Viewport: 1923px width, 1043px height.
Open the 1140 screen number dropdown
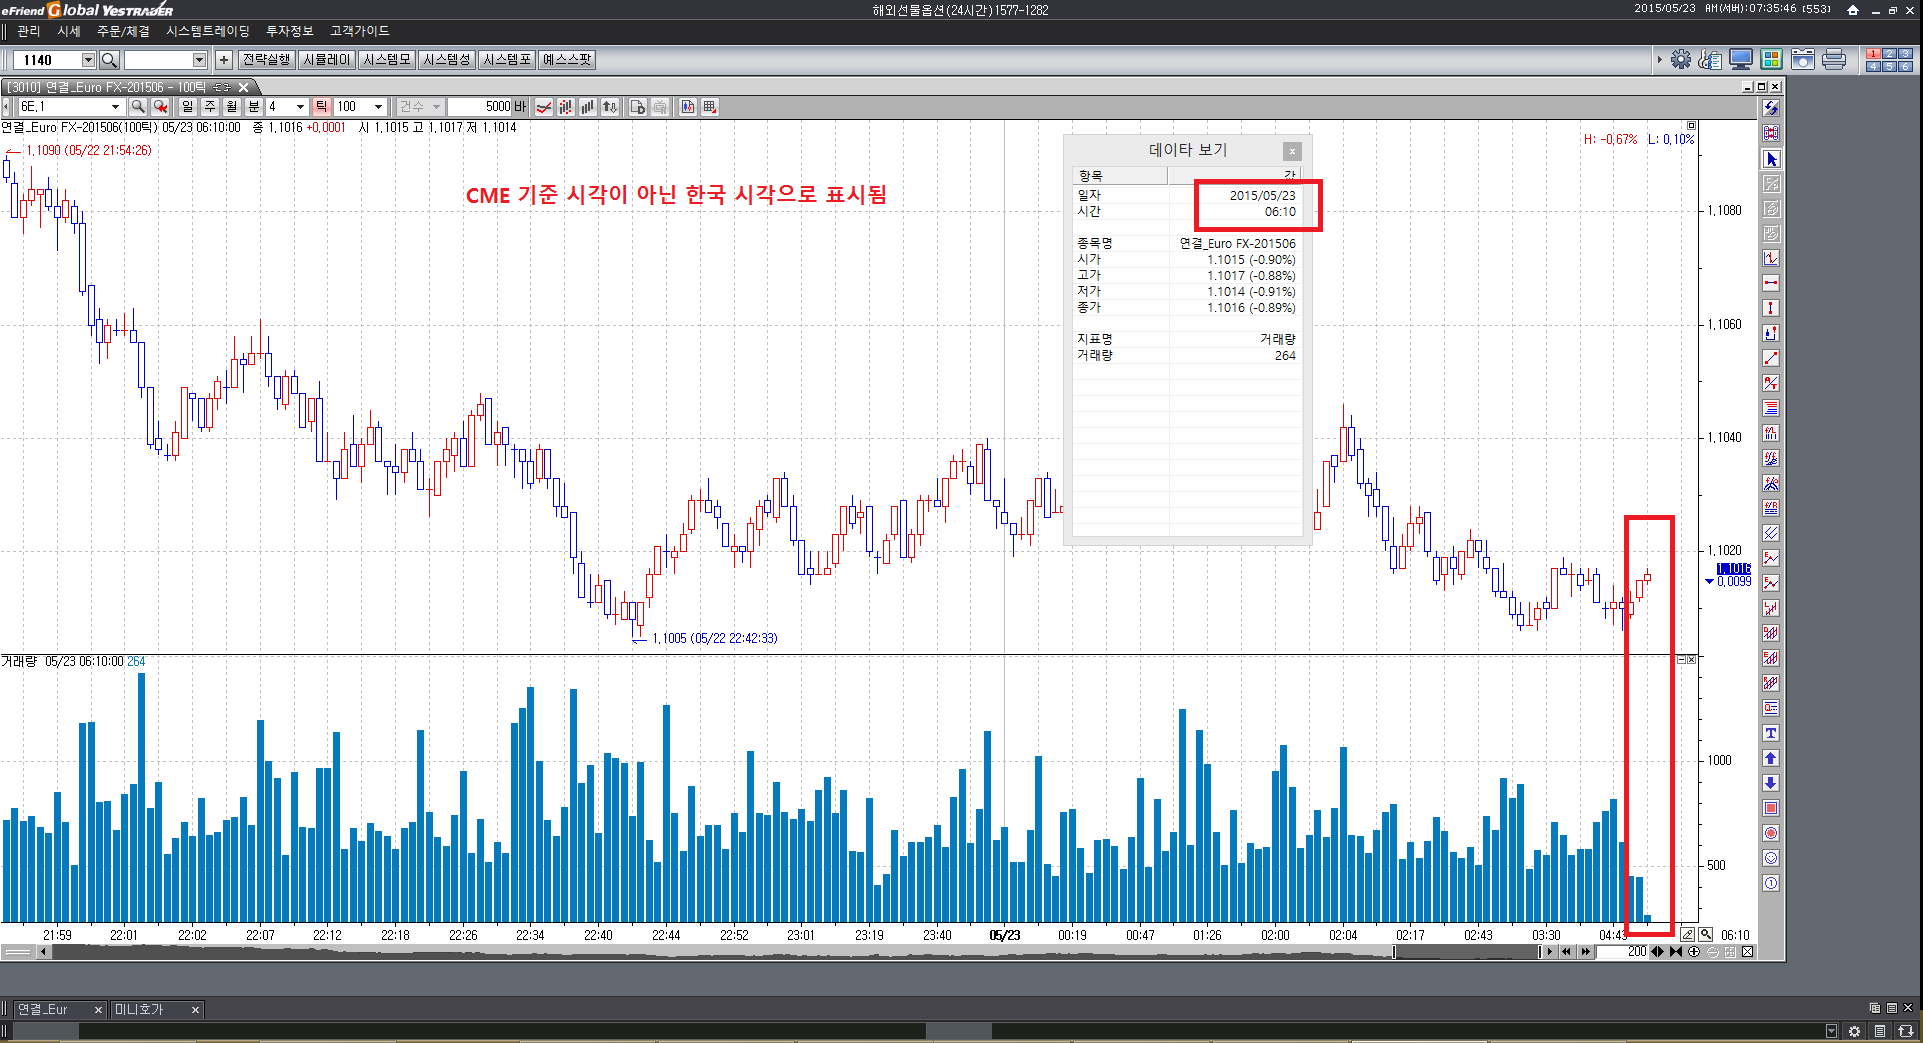click(88, 60)
